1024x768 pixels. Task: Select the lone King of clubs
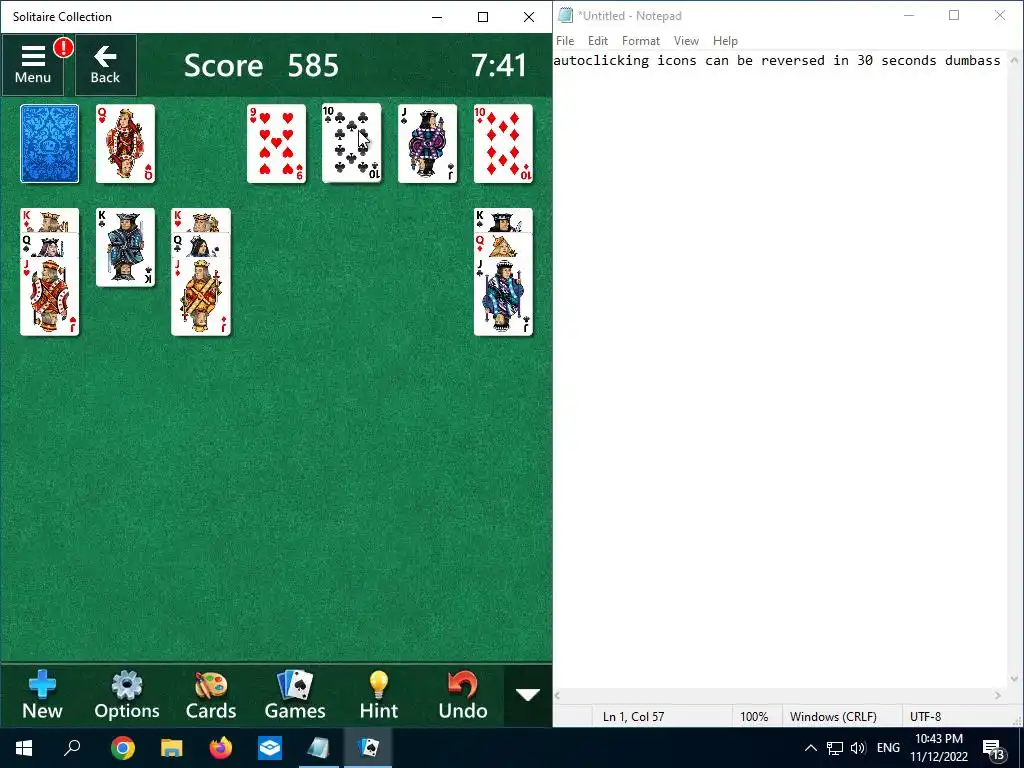[125, 248]
